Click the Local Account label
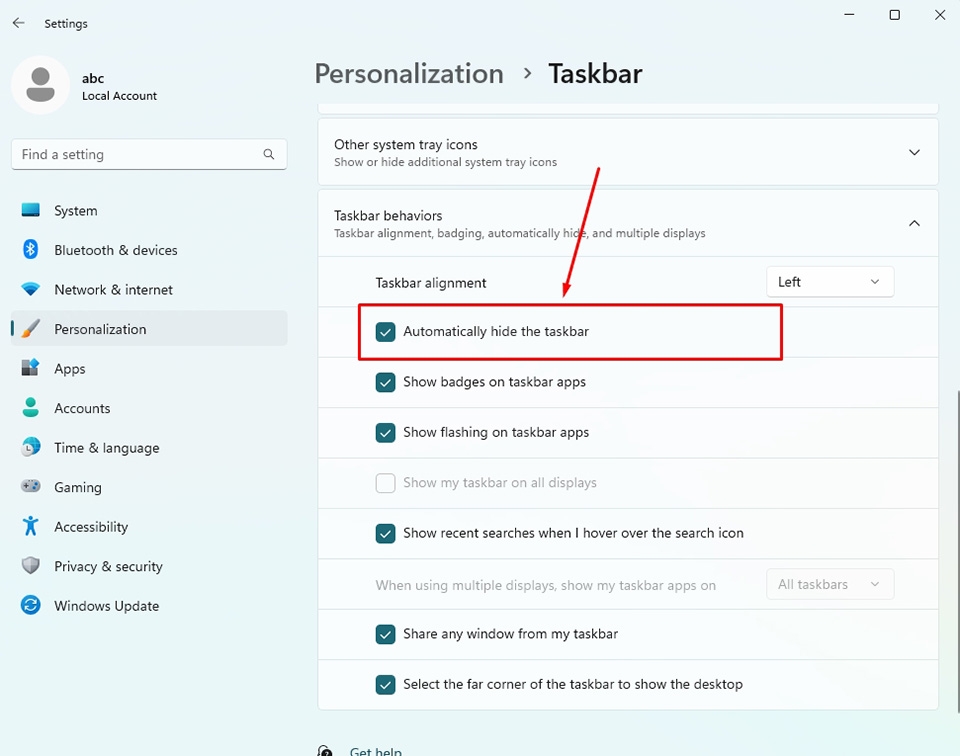 point(119,95)
